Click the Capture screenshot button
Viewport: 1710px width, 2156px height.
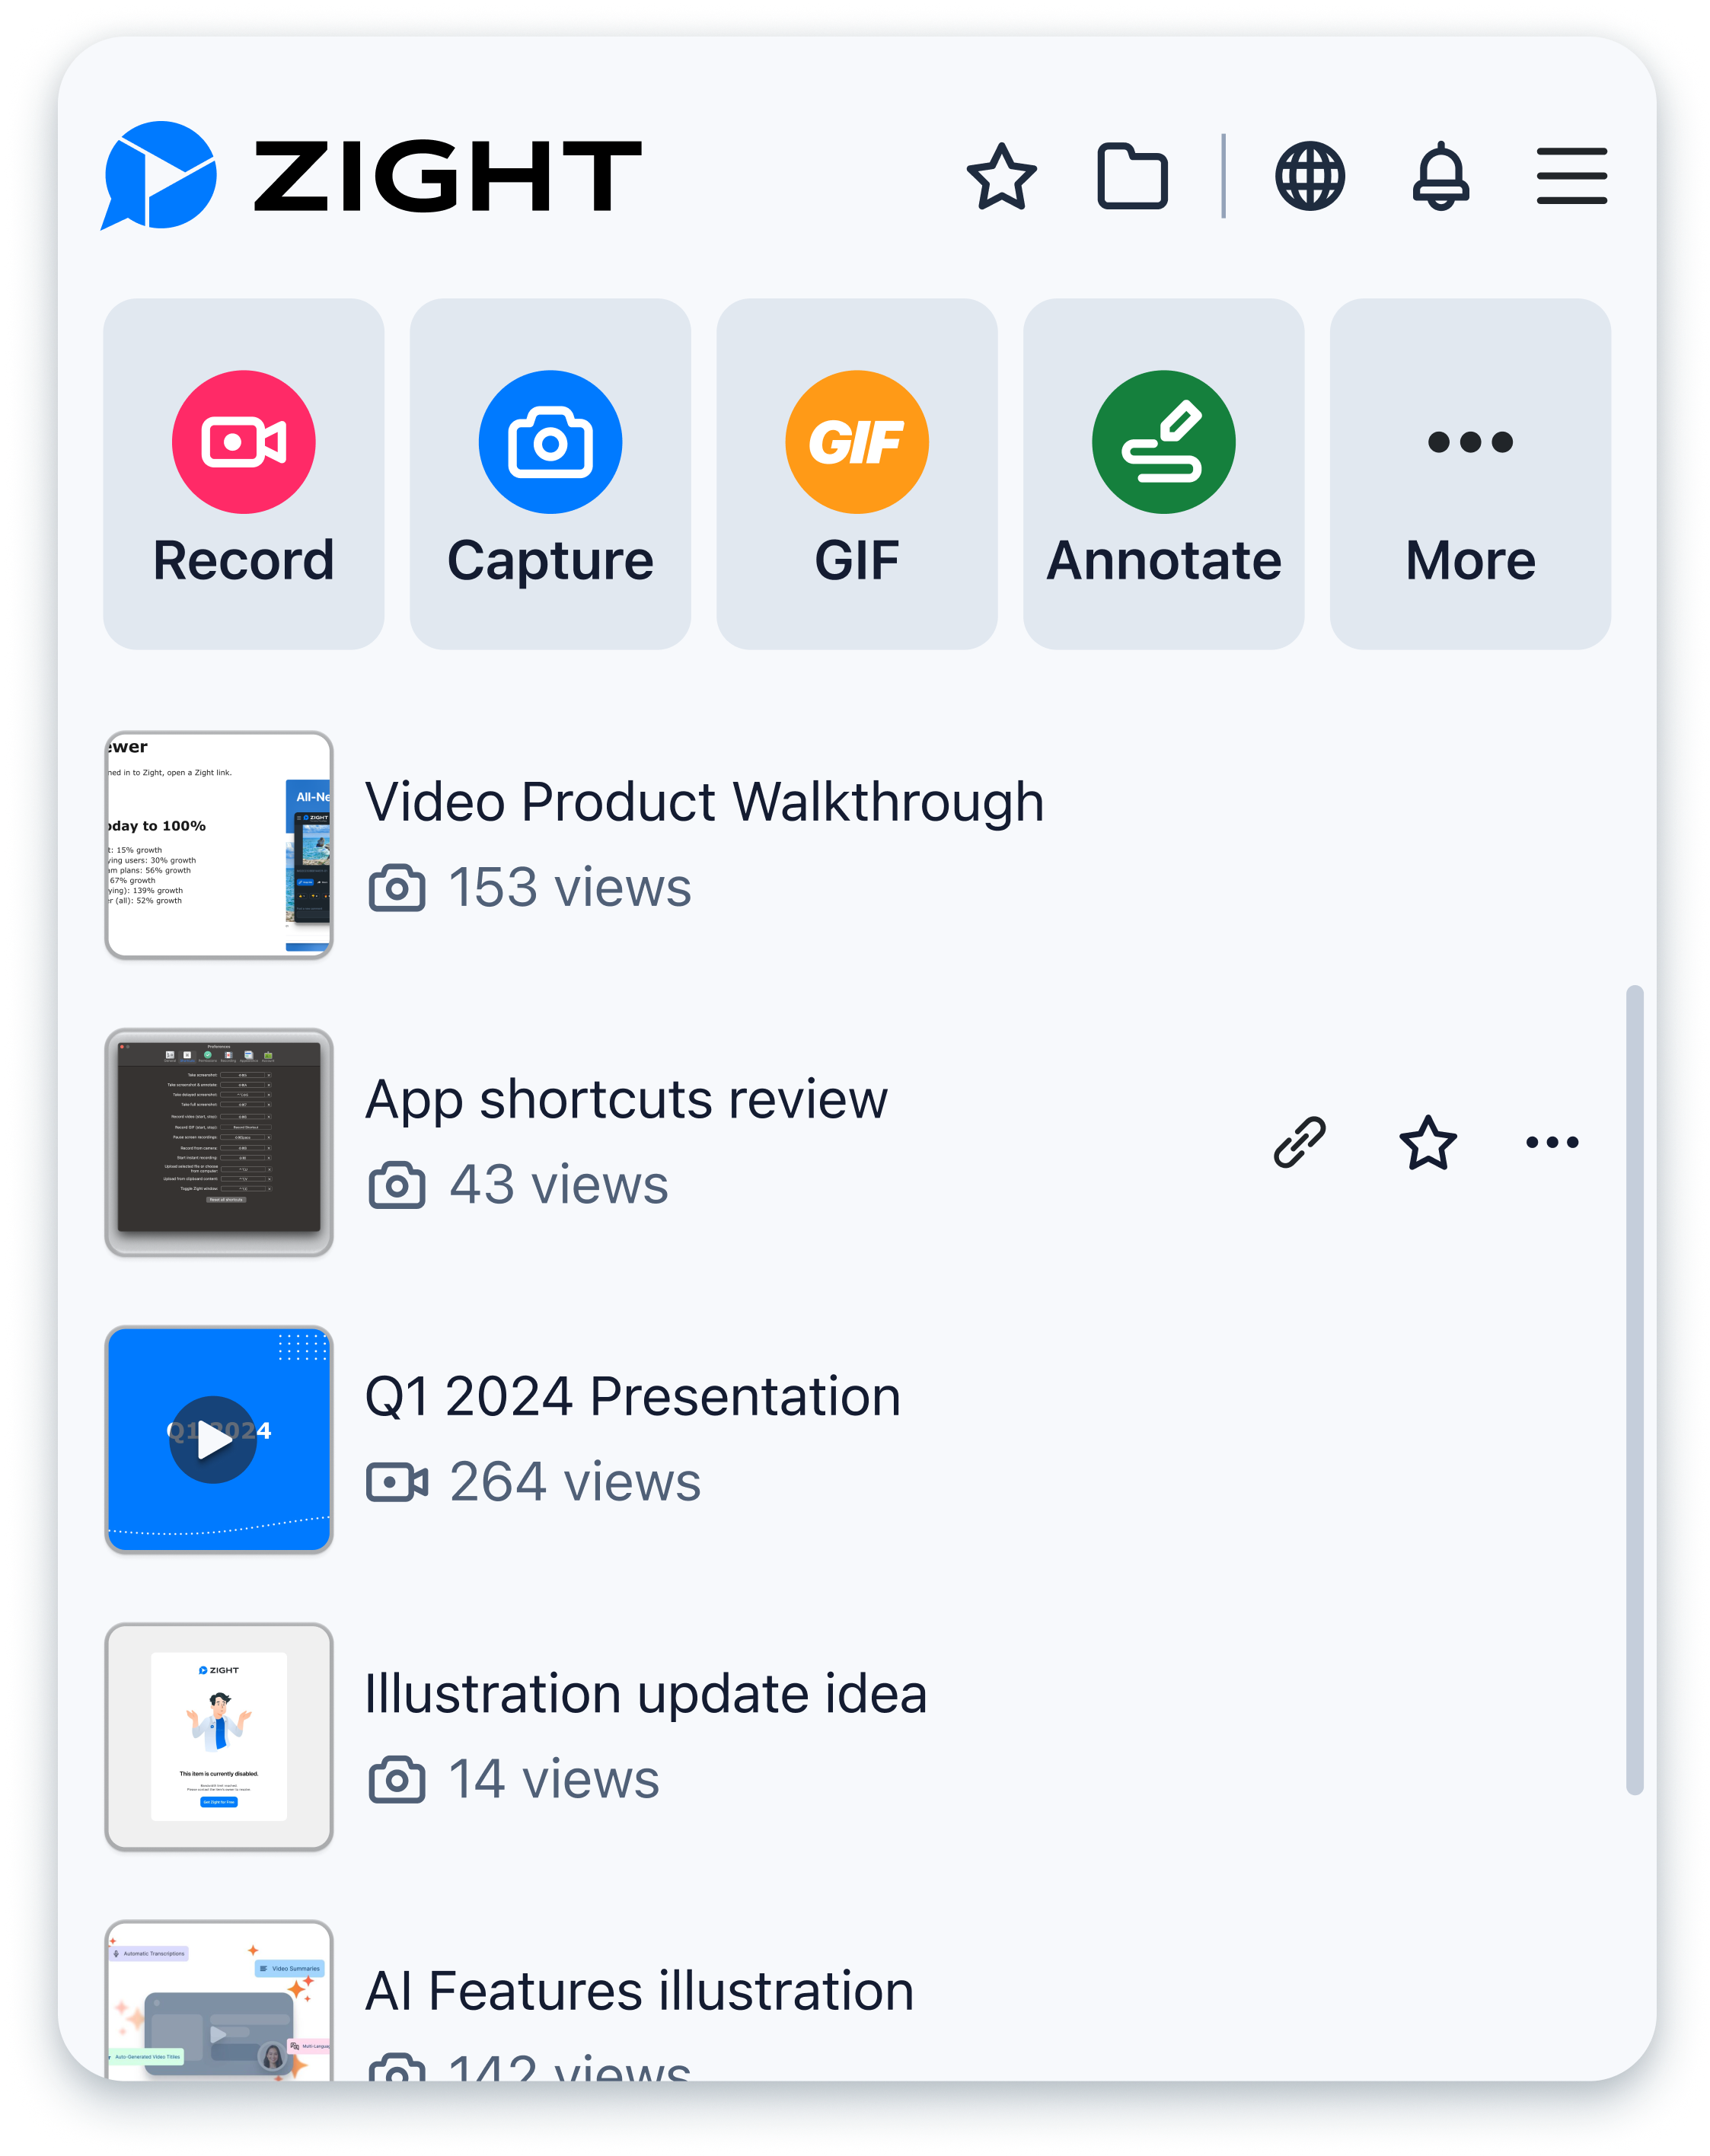550,474
